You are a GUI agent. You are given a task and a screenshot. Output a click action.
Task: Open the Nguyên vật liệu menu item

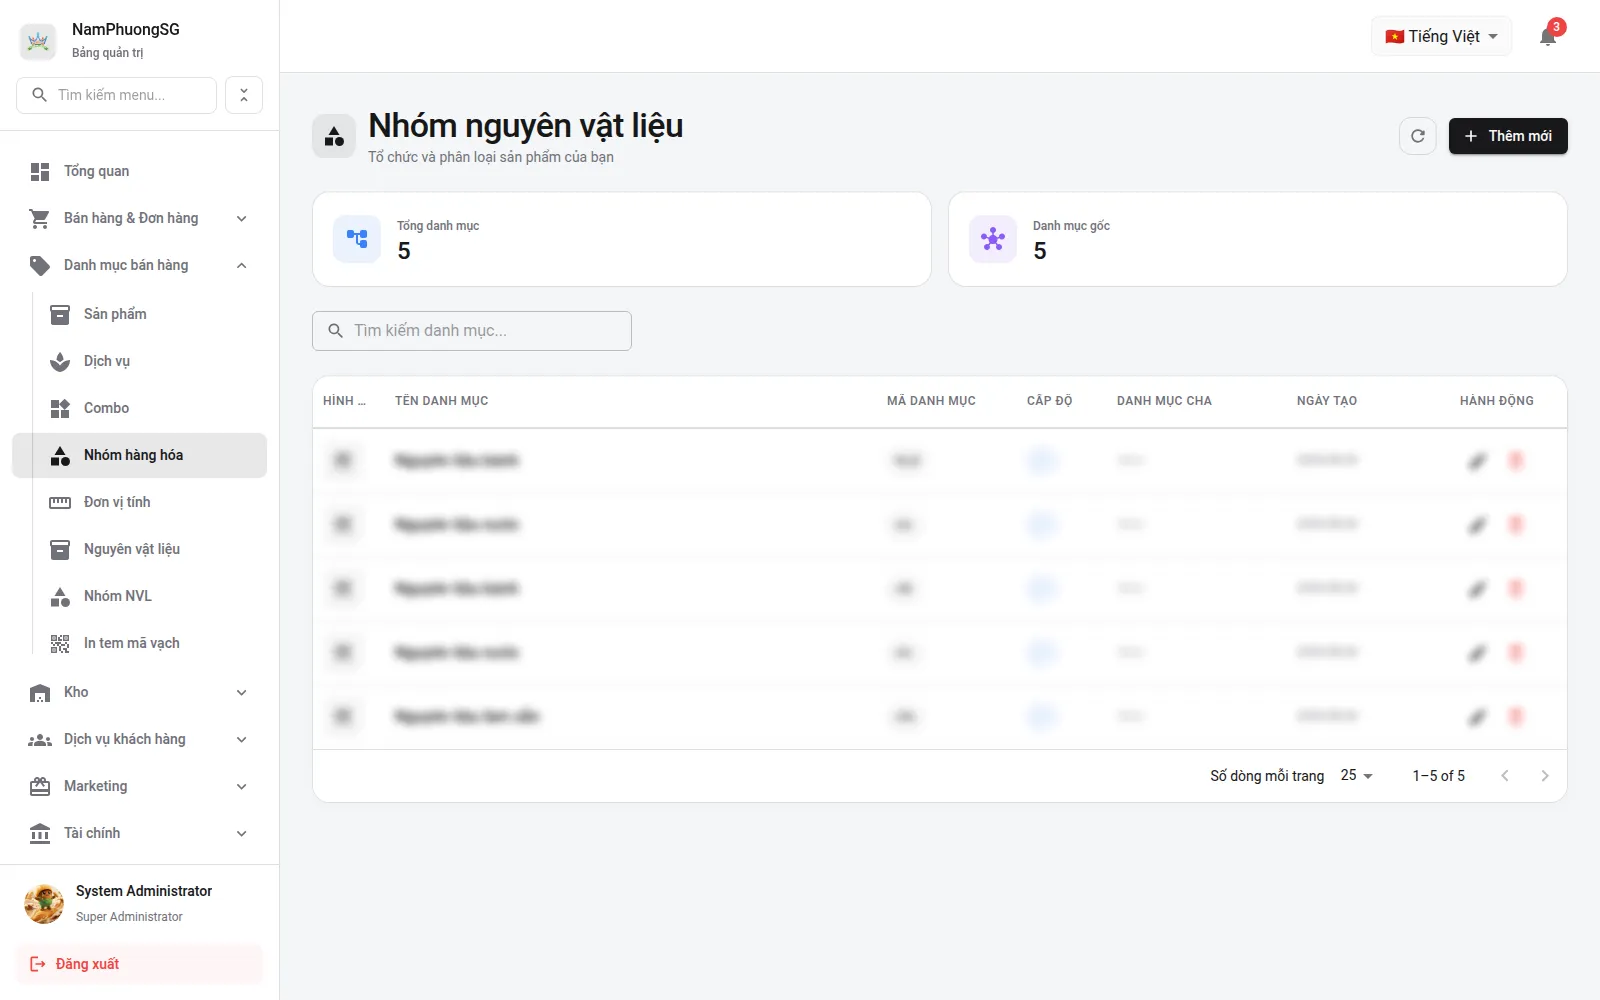tap(149, 549)
